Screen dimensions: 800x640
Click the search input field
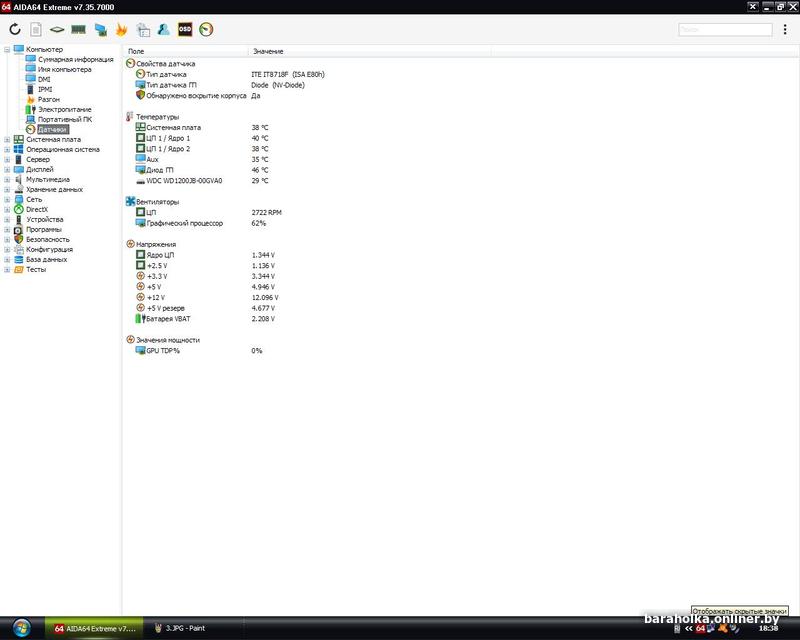(x=725, y=30)
